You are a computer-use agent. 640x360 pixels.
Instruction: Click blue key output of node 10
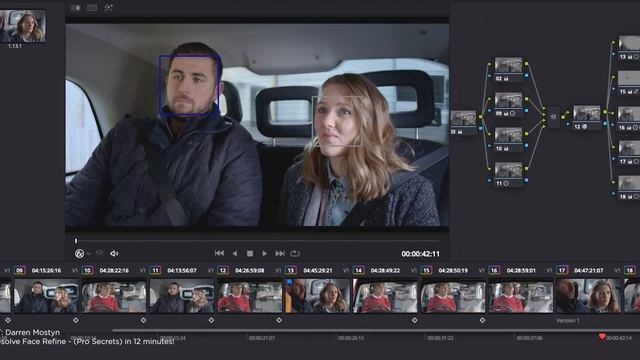[x=527, y=145]
